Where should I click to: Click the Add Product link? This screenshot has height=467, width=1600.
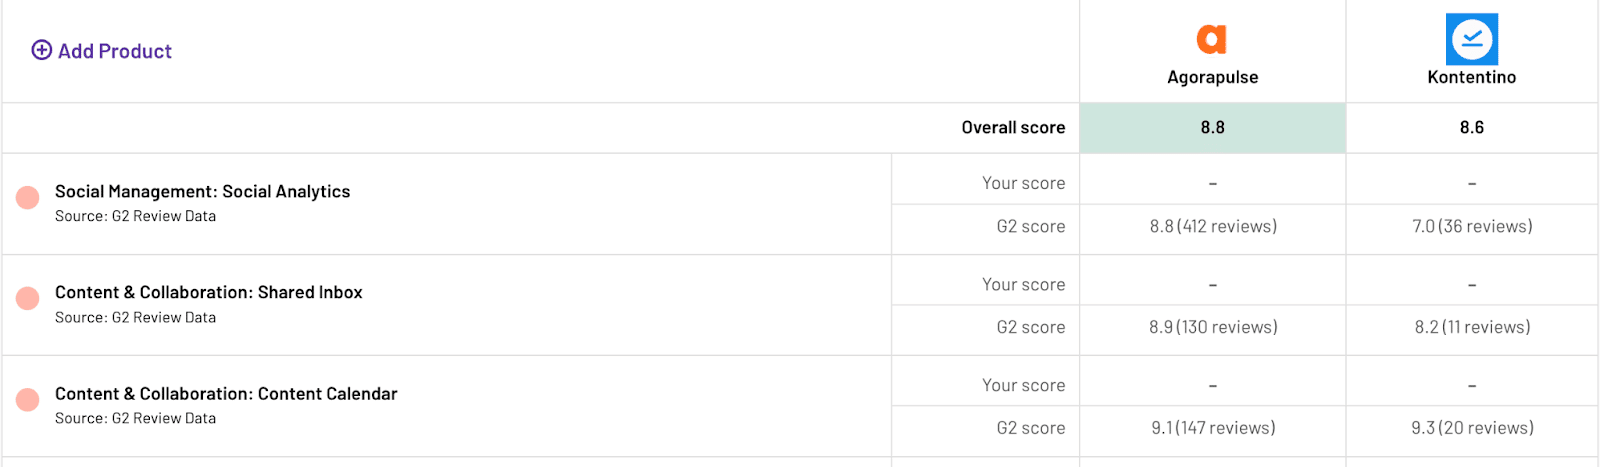click(114, 51)
